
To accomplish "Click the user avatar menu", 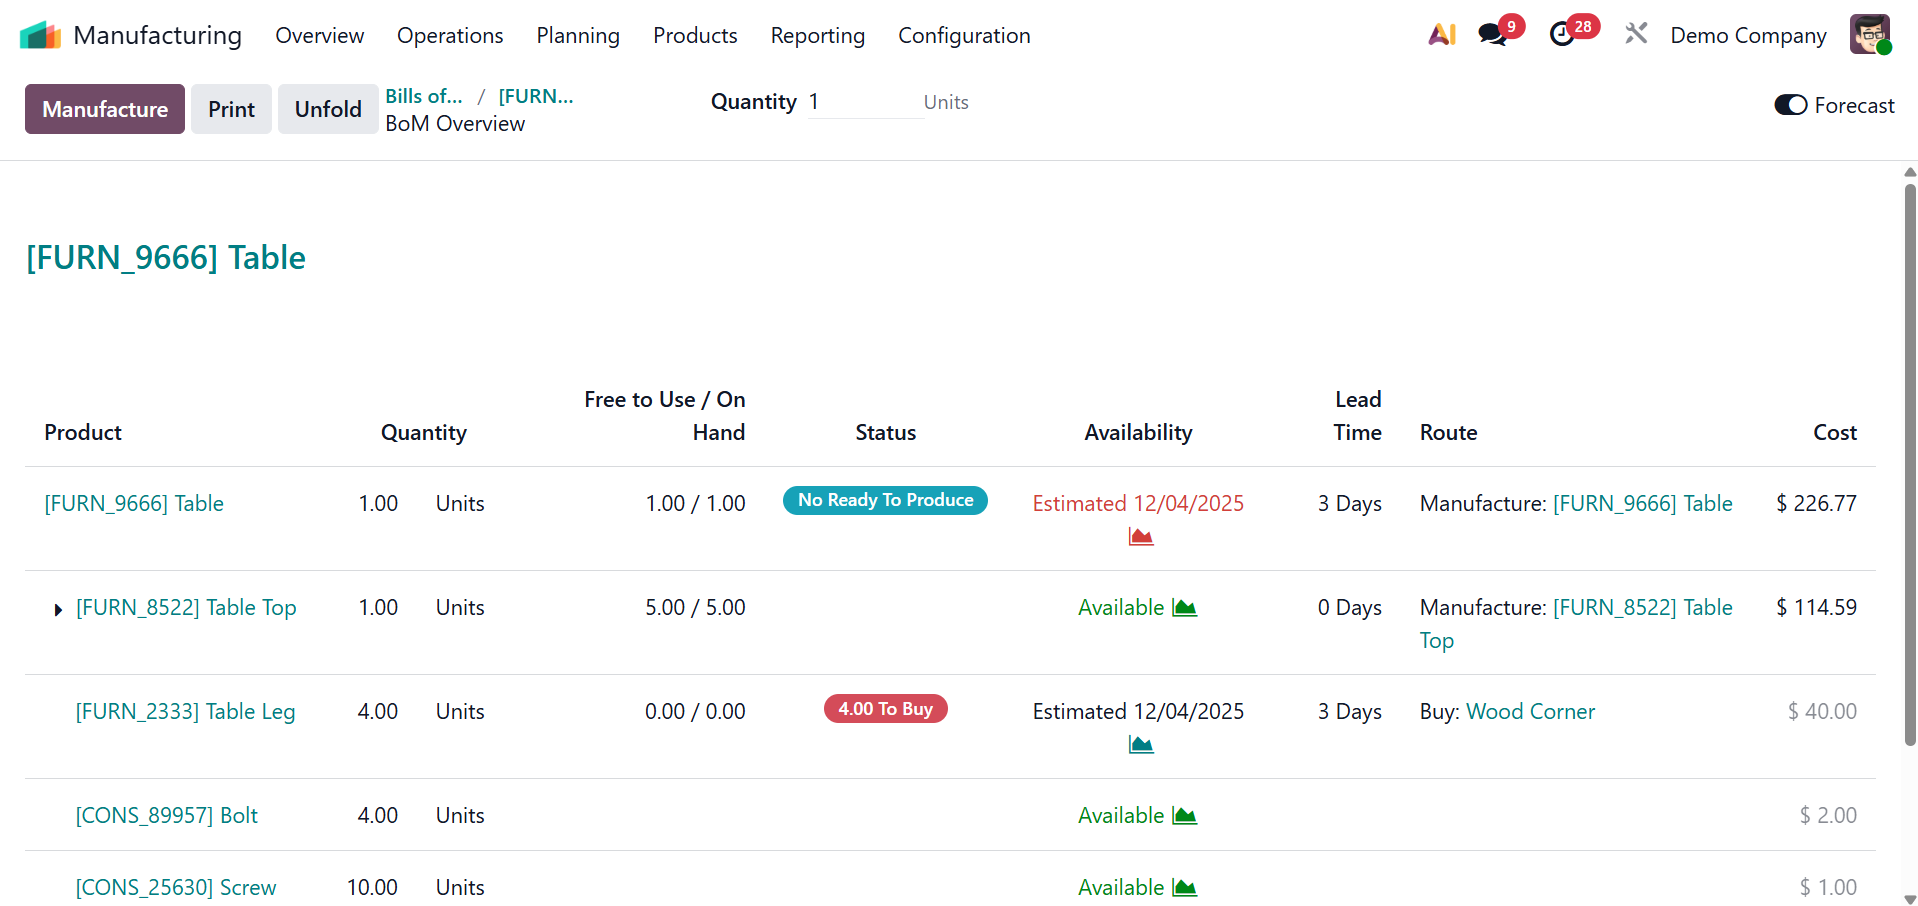I will click(1869, 35).
